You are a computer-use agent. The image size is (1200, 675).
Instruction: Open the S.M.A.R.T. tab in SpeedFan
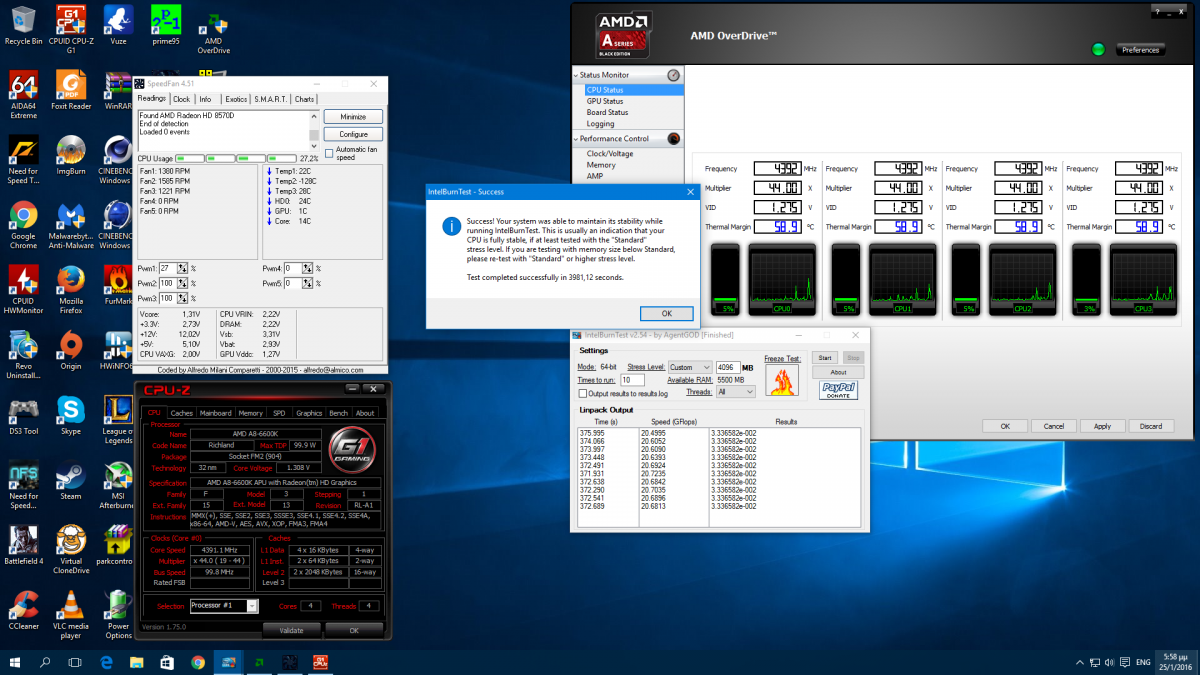270,99
